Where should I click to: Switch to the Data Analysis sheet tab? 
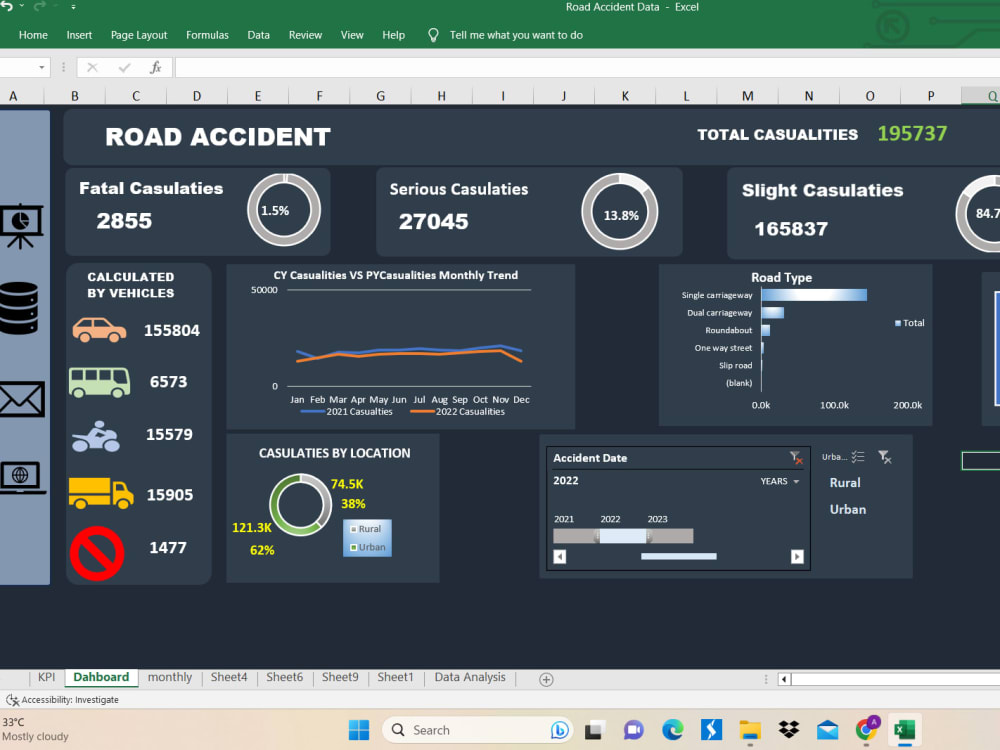[x=470, y=677]
